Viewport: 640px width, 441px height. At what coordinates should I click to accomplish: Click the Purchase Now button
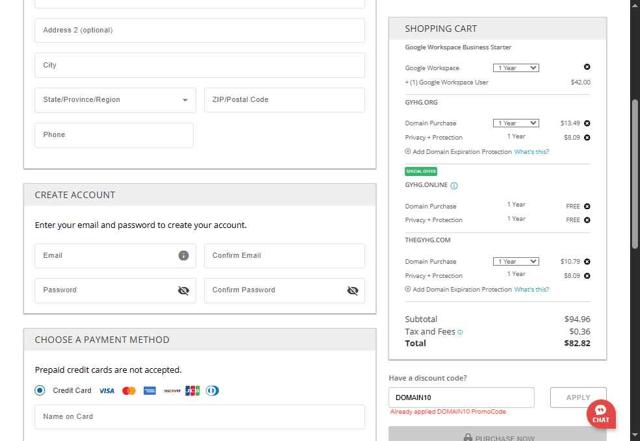pyautogui.click(x=498, y=434)
